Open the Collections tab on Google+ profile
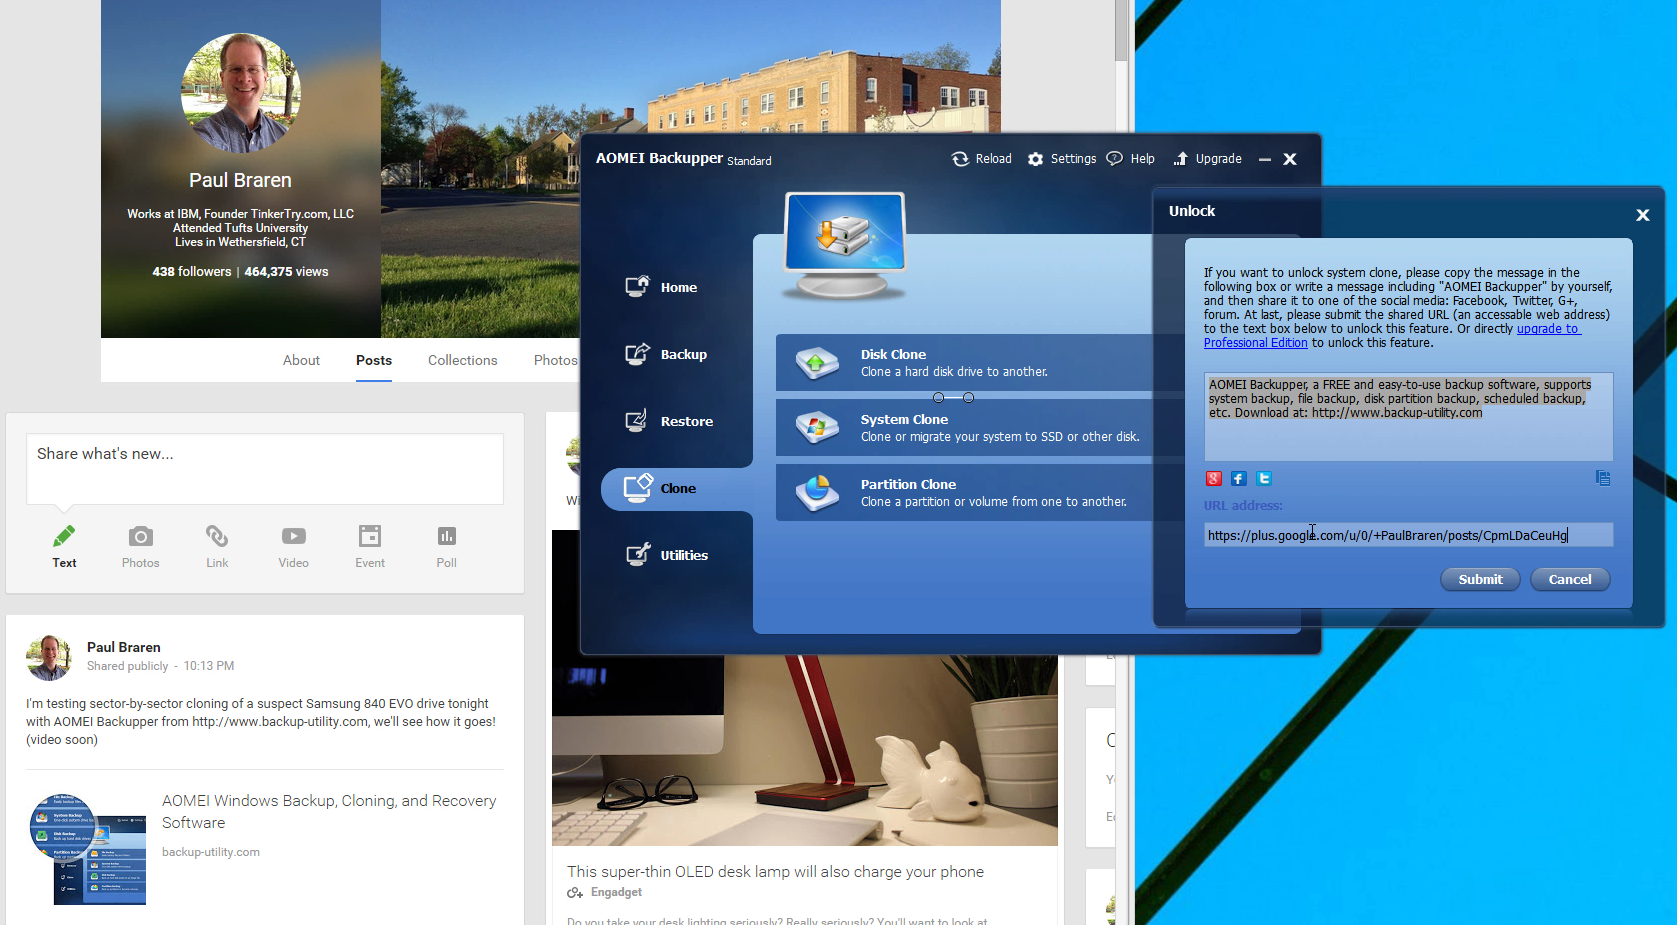Screen dimensions: 1677x925 [462, 360]
